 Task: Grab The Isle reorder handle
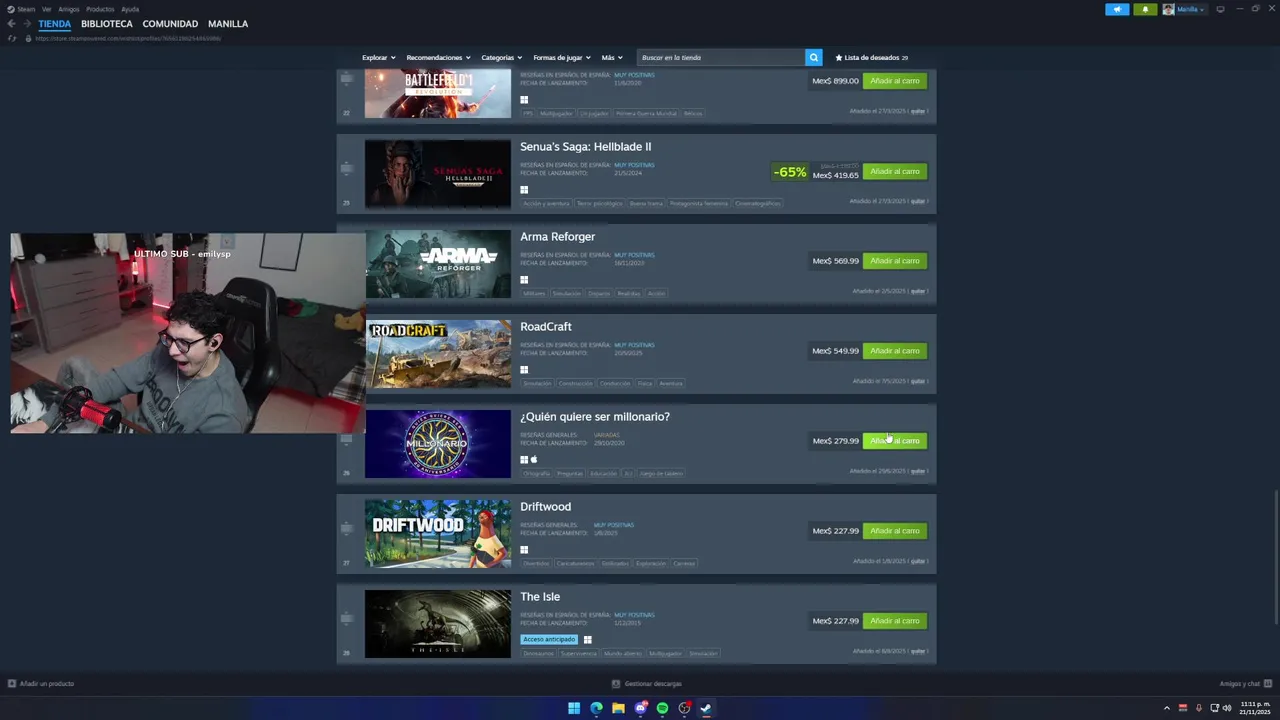[x=347, y=618]
